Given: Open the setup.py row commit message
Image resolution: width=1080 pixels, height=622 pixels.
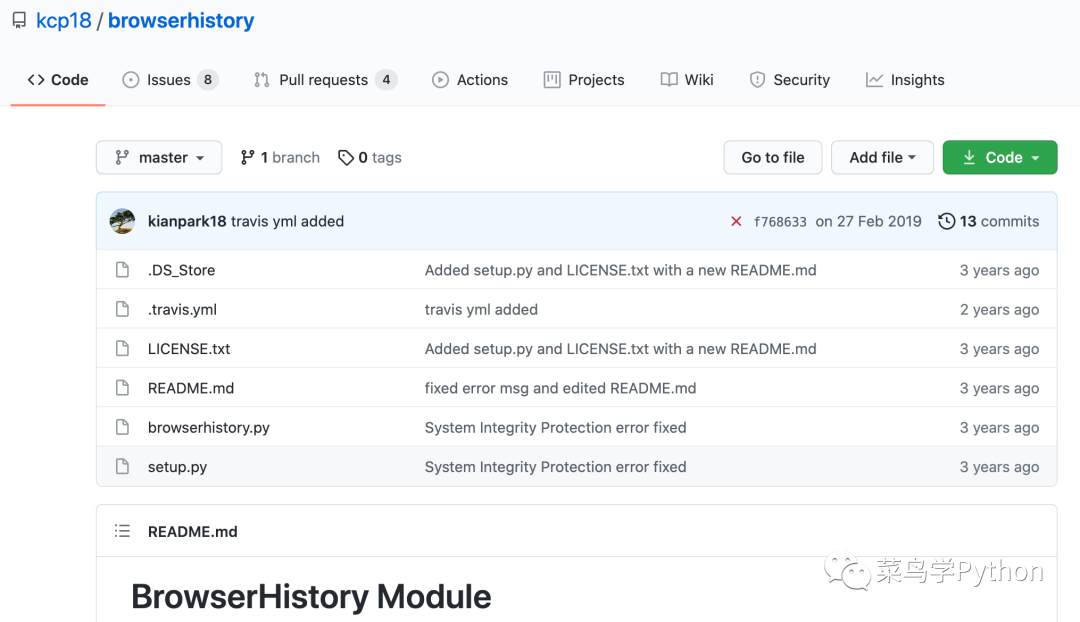Looking at the screenshot, I should 555,466.
